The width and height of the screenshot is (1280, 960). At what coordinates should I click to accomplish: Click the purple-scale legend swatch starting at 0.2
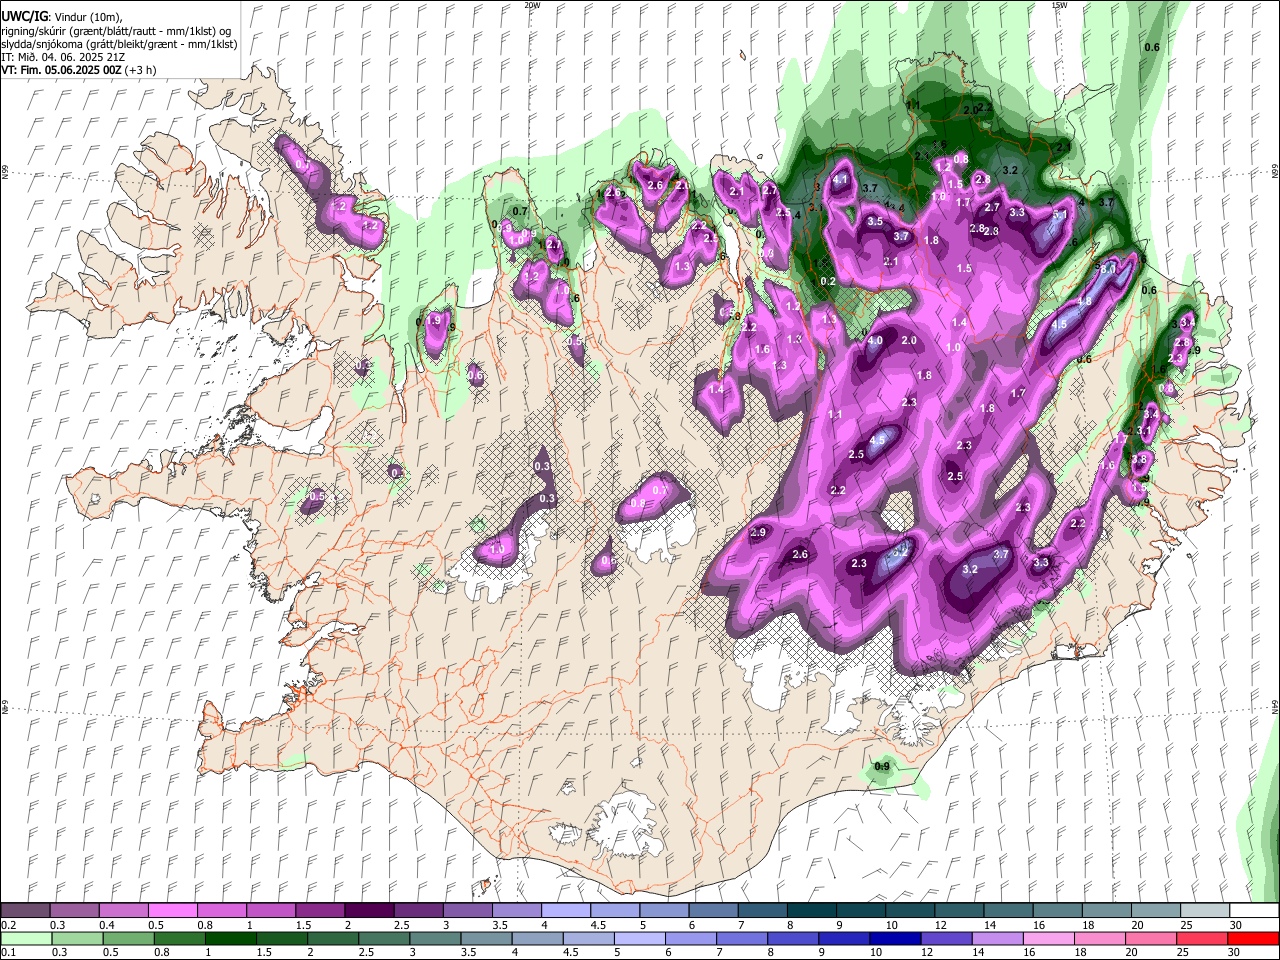(25, 911)
